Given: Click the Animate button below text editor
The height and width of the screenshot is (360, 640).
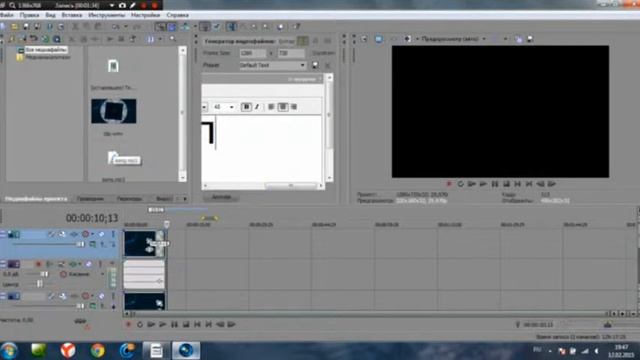Looking at the screenshot, I should (222, 197).
